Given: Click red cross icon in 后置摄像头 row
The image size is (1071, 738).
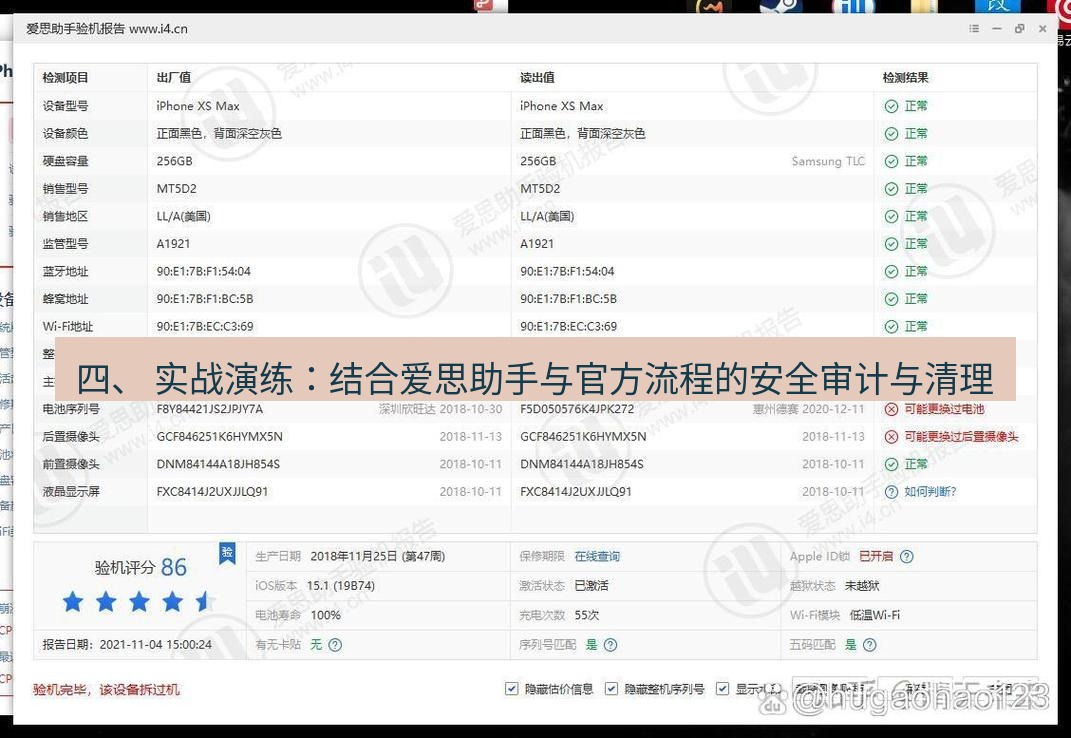Looking at the screenshot, I should [x=891, y=437].
